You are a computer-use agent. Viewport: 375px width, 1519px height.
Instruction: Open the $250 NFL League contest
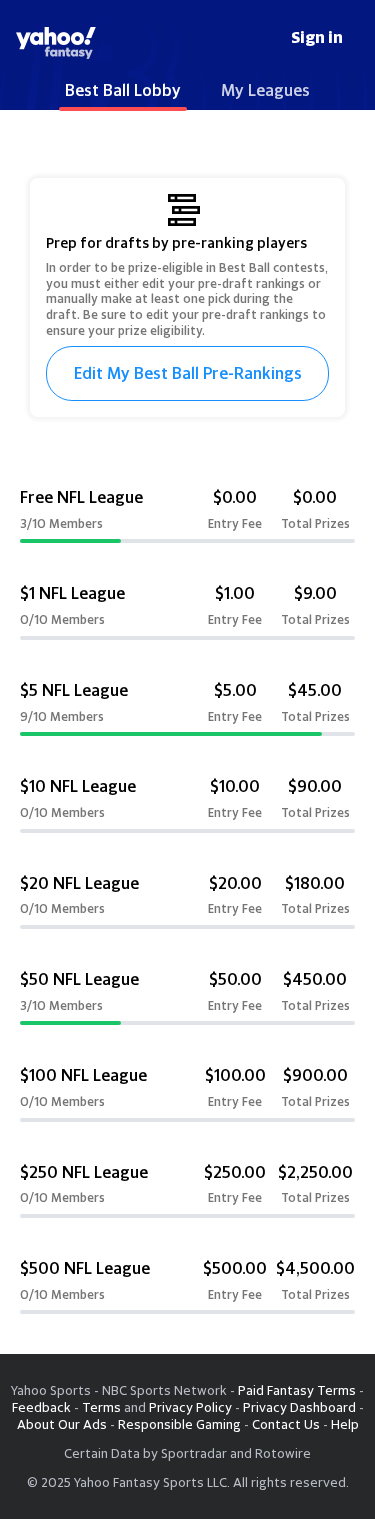pos(187,1189)
